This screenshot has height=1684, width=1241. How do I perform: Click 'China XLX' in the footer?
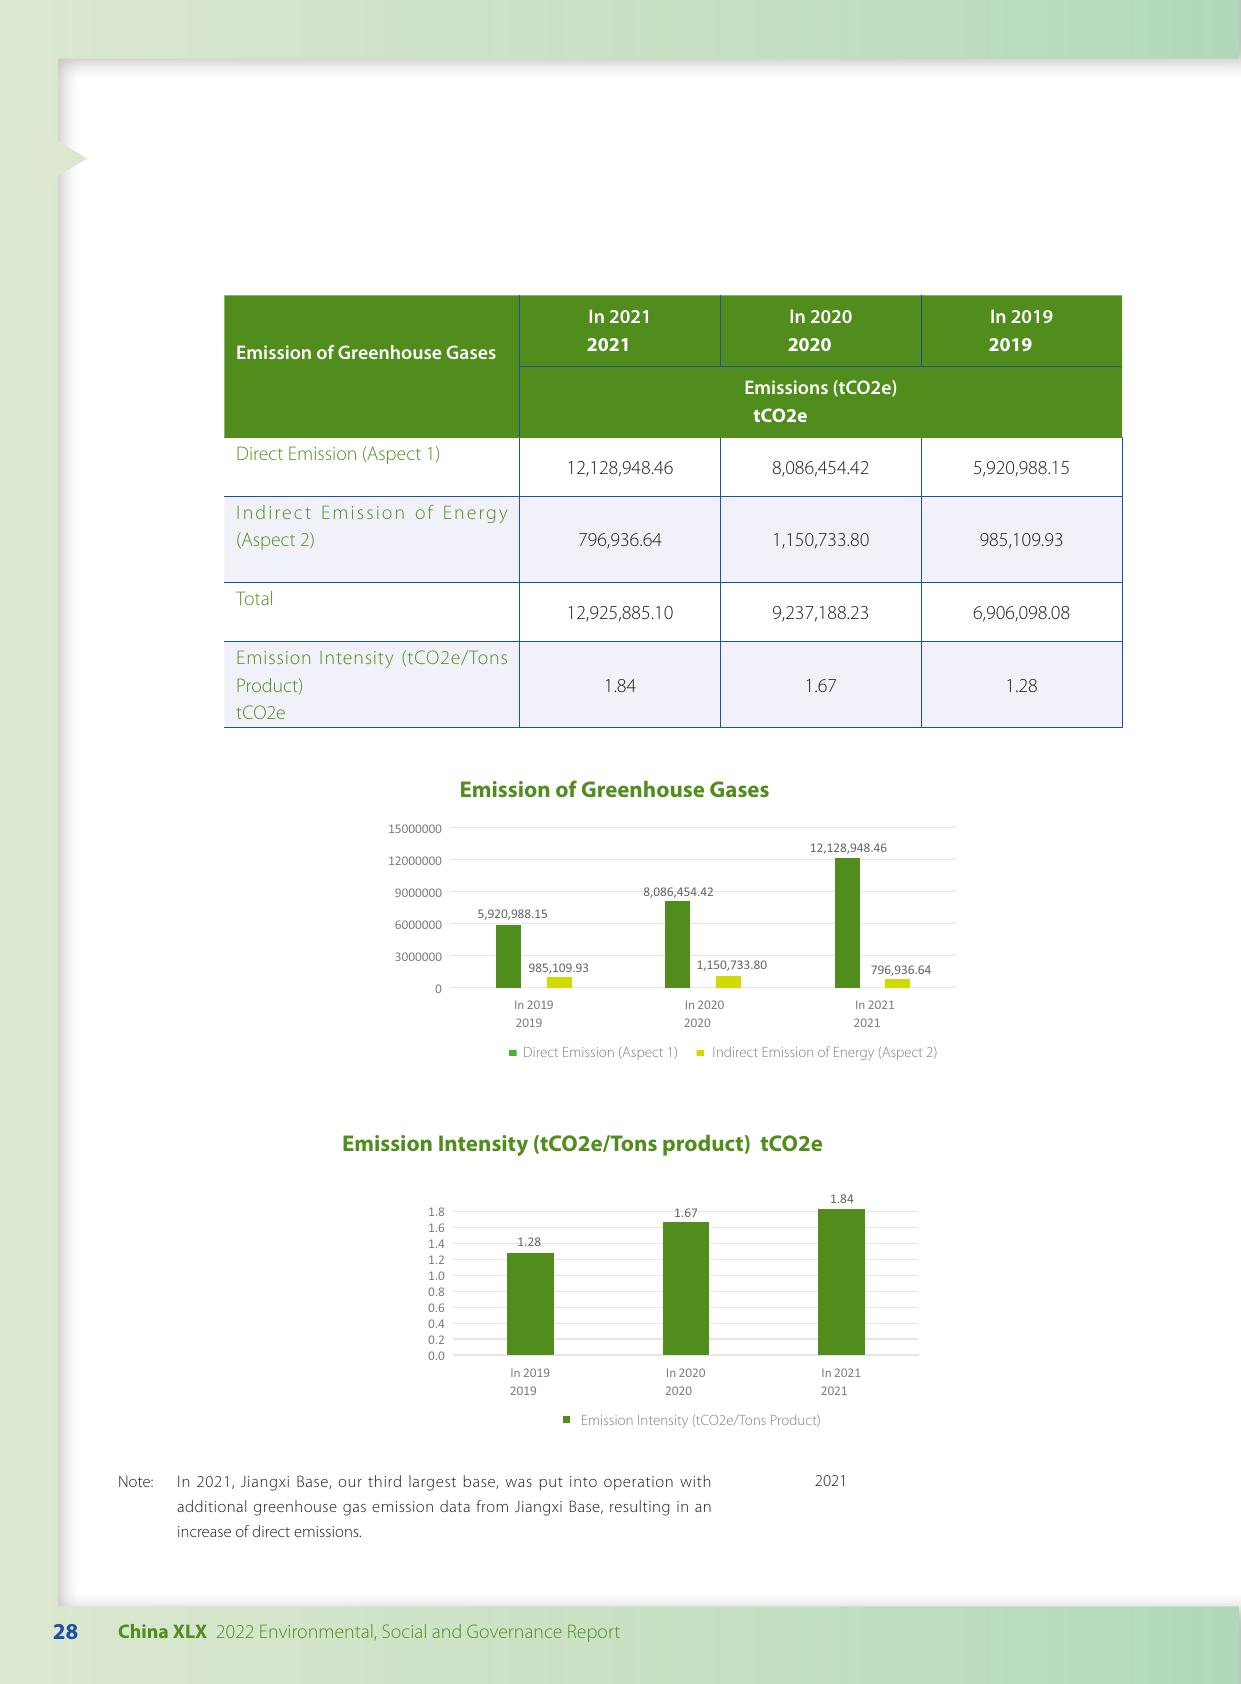[x=162, y=1632]
